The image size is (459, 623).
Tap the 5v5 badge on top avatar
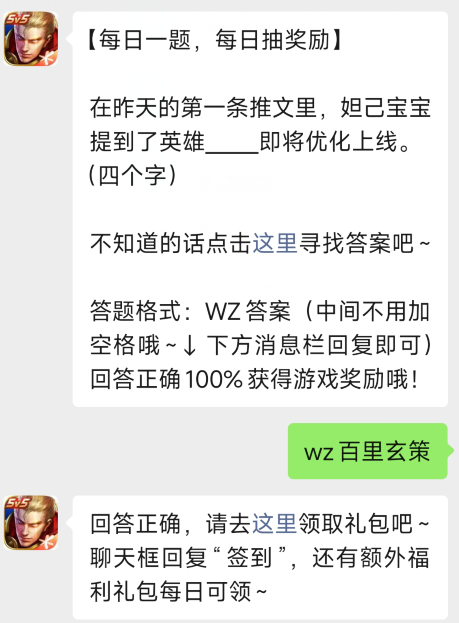tap(17, 19)
